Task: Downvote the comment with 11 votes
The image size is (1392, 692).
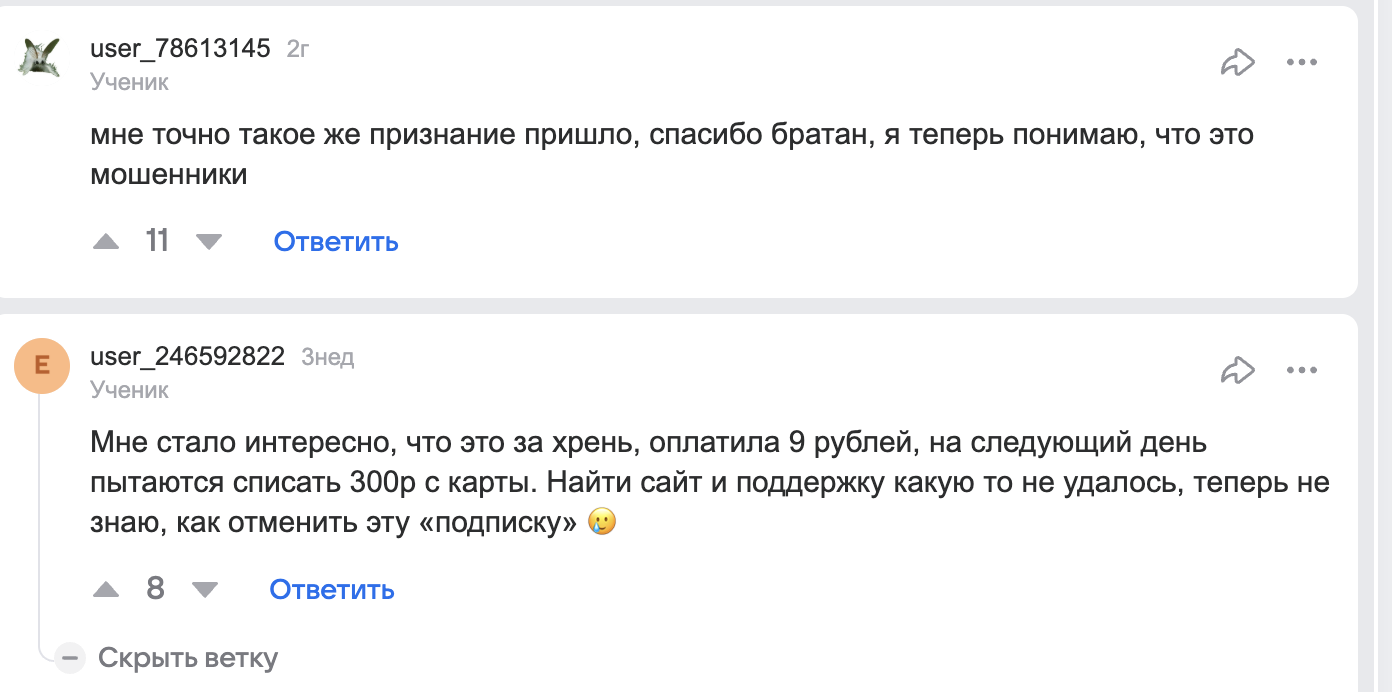Action: click(208, 241)
